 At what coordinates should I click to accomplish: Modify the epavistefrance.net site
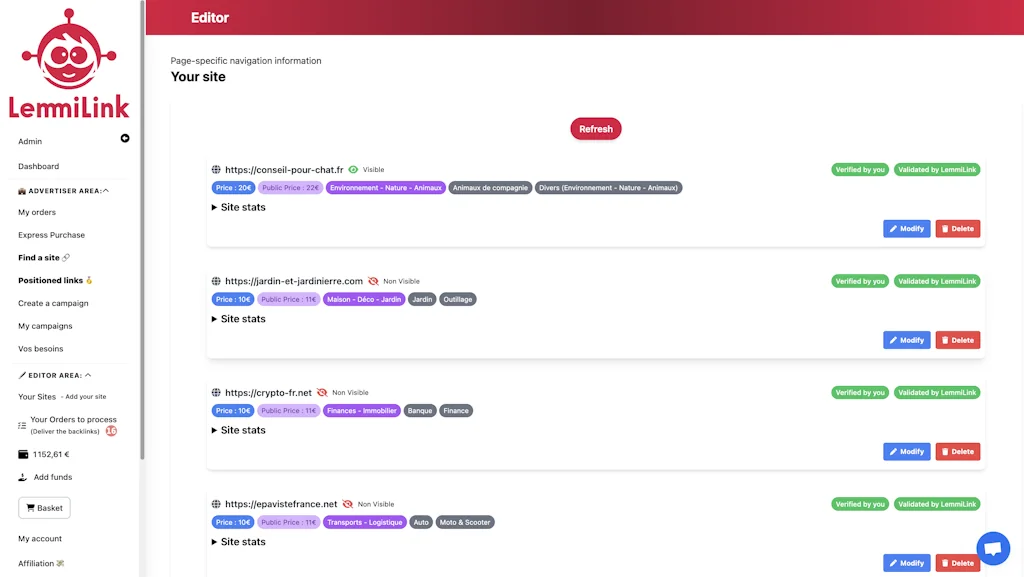point(906,563)
